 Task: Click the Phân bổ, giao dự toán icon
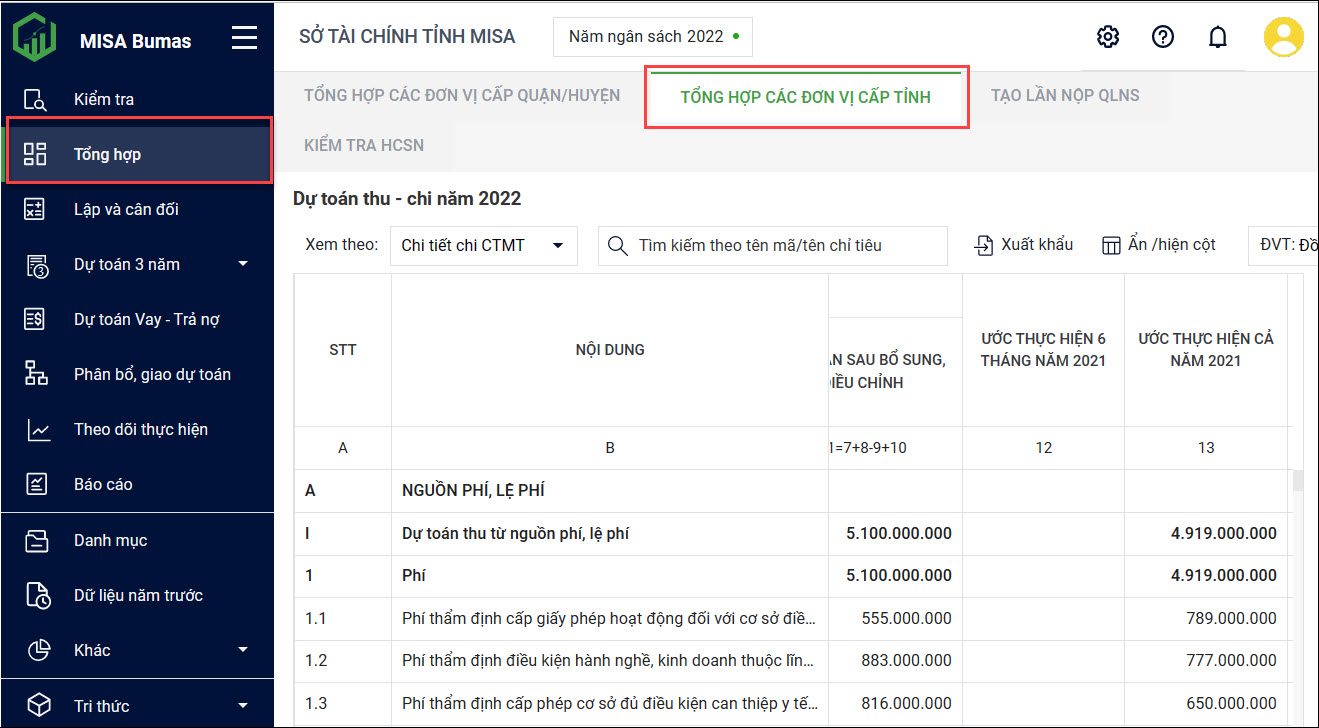[36, 374]
